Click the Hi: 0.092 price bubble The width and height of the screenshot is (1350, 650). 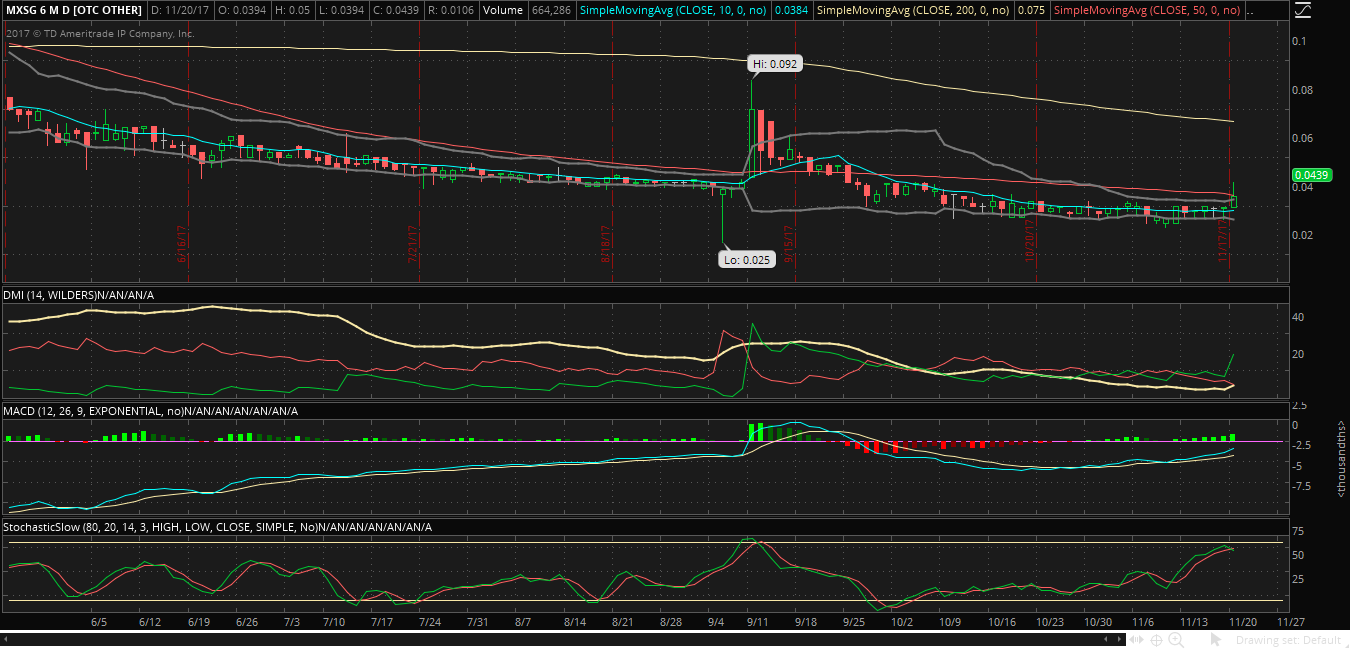(775, 64)
